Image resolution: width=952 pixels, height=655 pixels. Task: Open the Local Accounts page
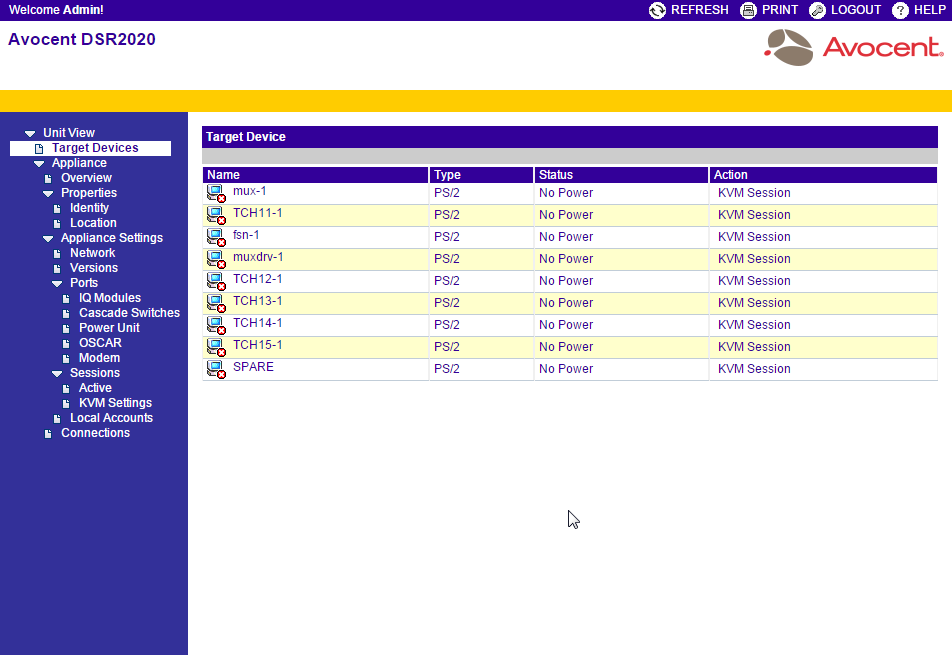pos(111,418)
